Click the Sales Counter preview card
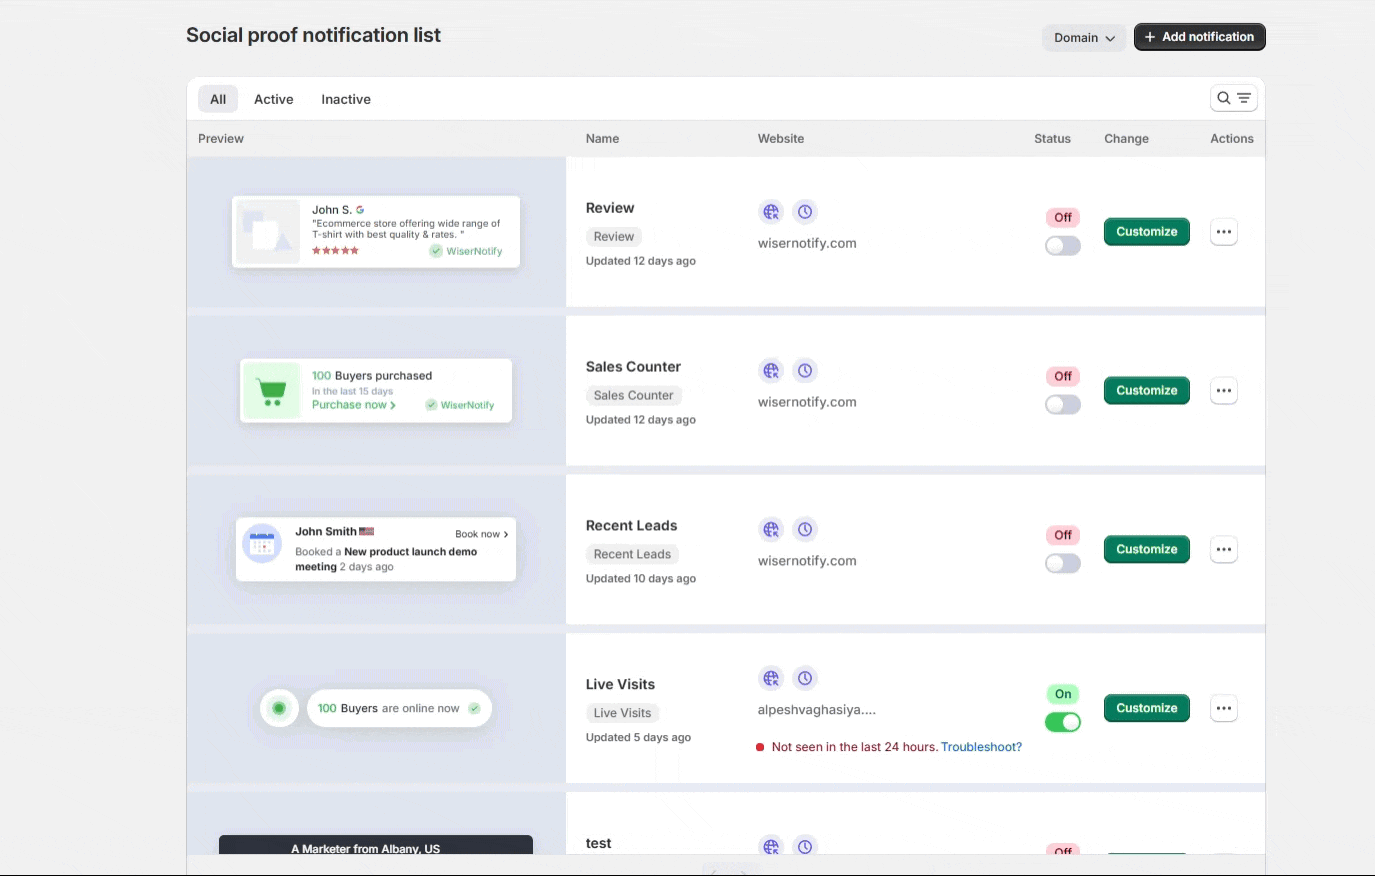The width and height of the screenshot is (1375, 876). click(376, 390)
